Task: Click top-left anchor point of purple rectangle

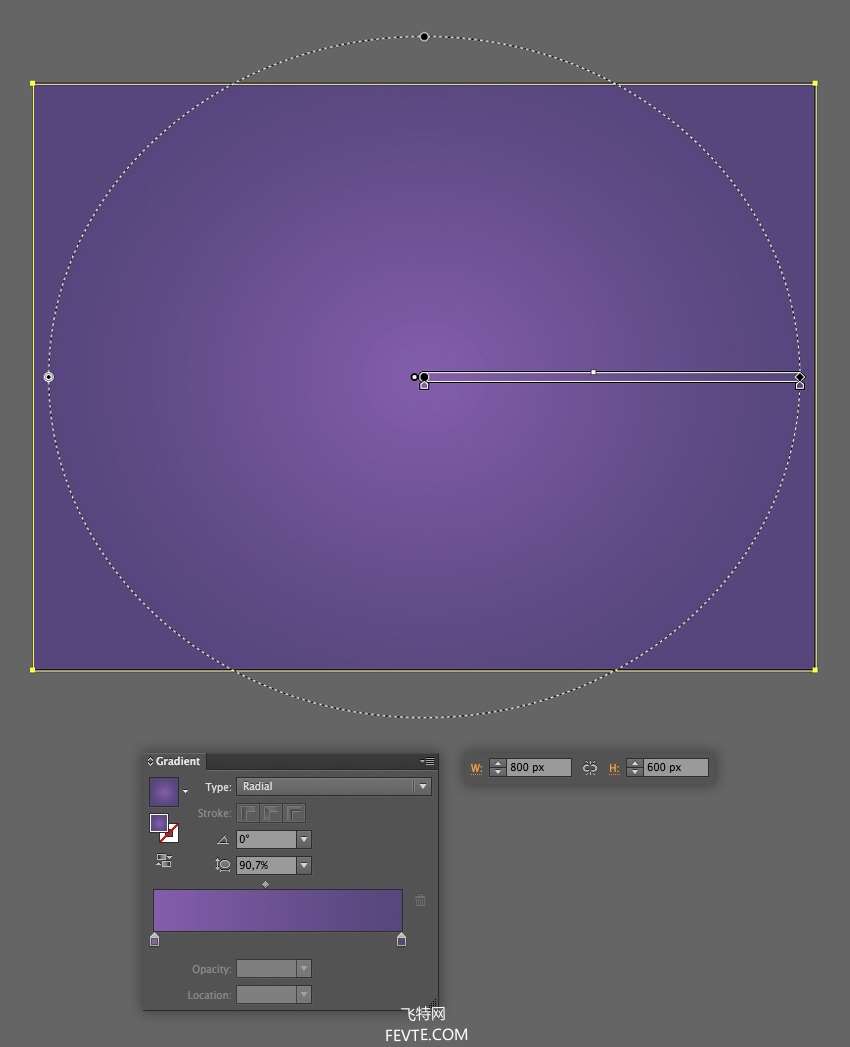Action: click(33, 83)
